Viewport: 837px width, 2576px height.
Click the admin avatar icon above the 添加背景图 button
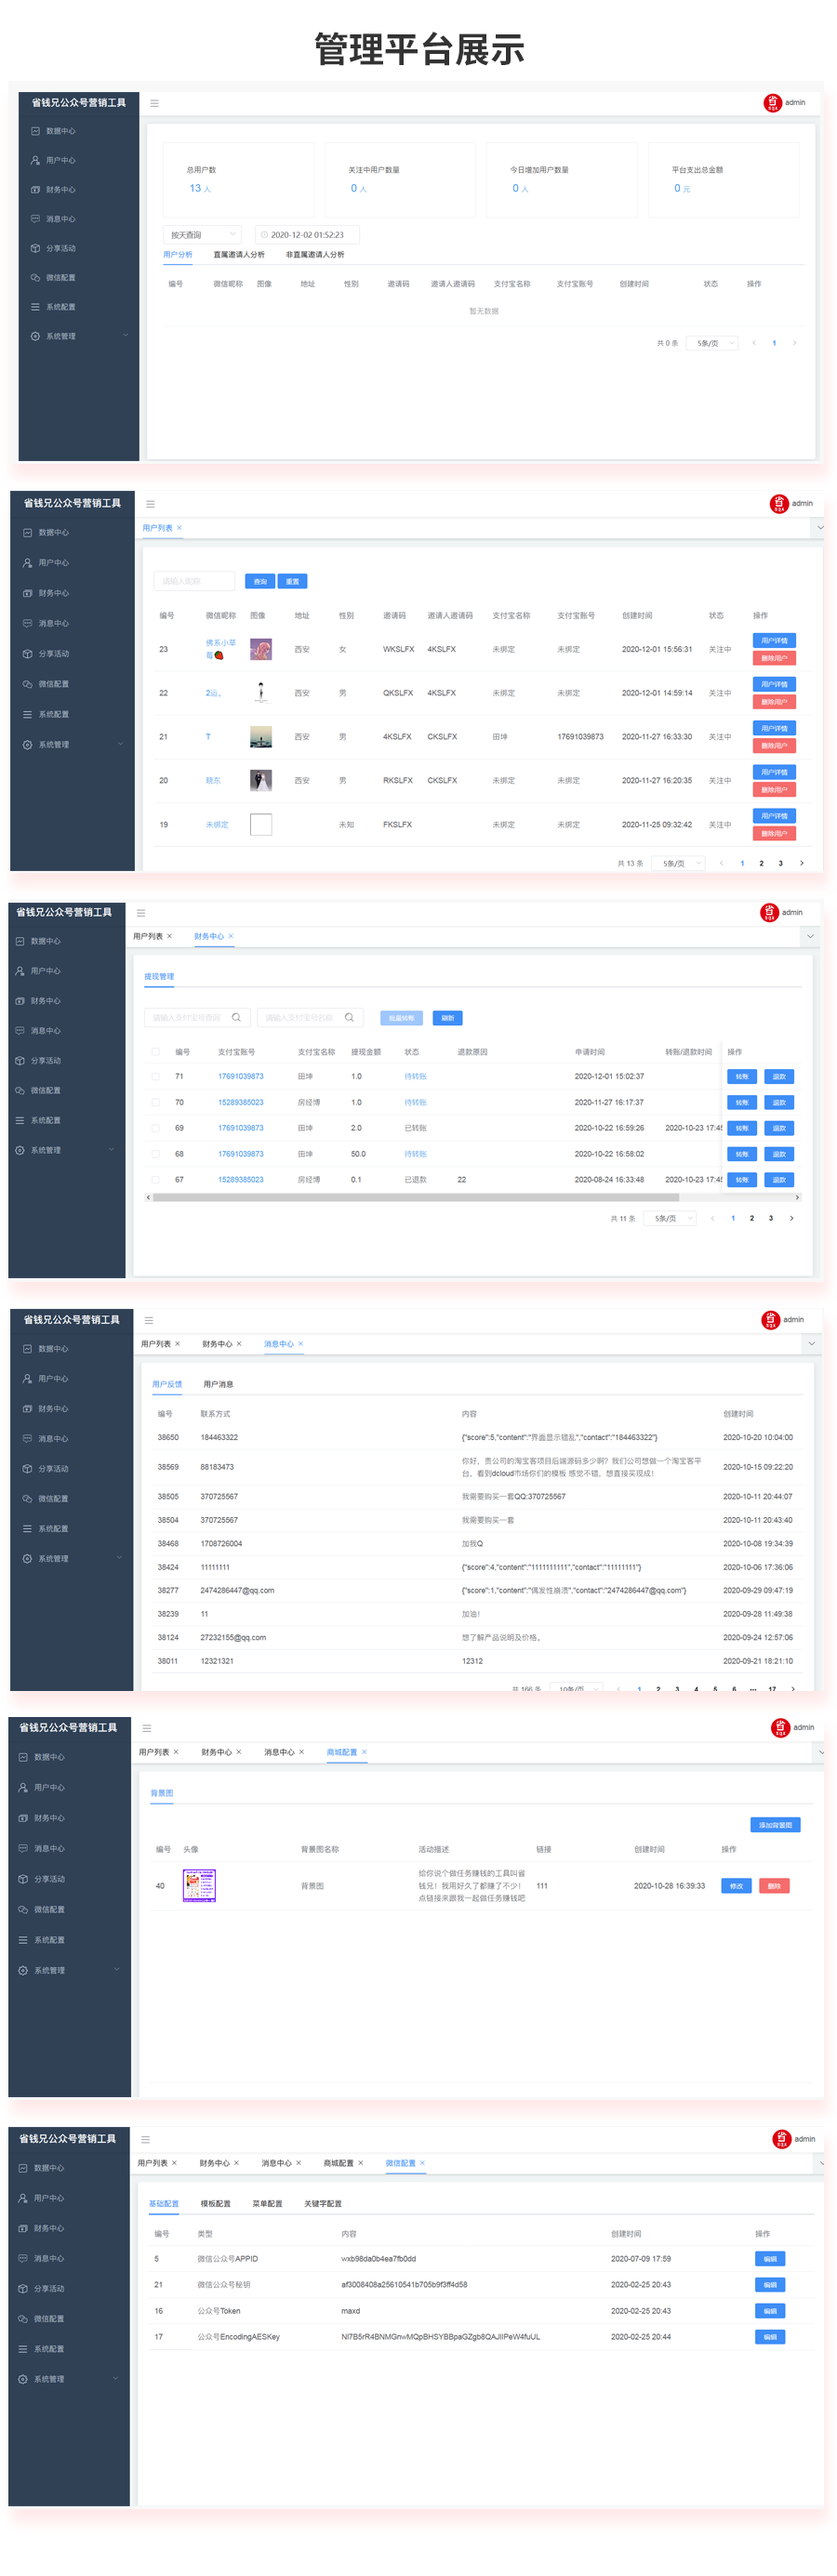780,1727
